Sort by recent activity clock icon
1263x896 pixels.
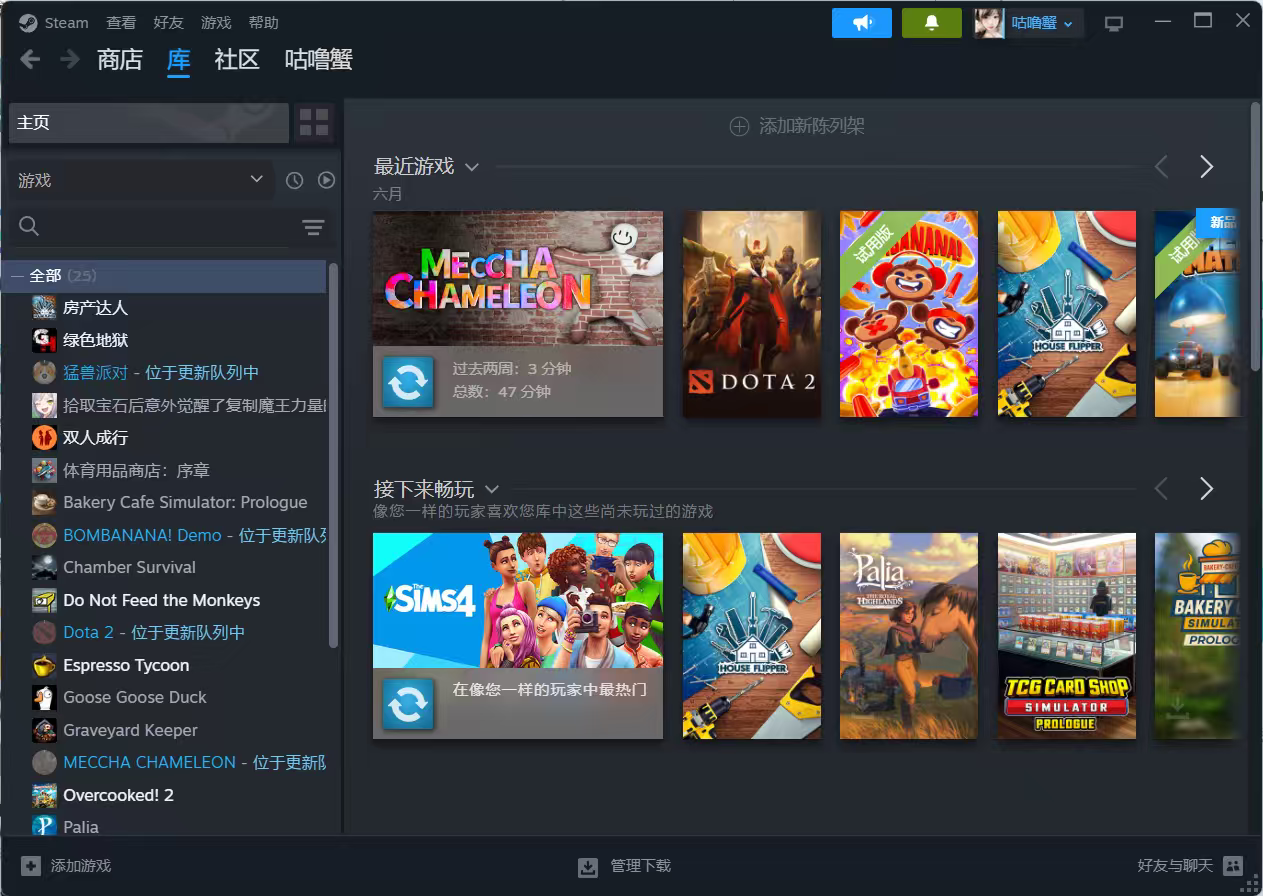tap(294, 180)
